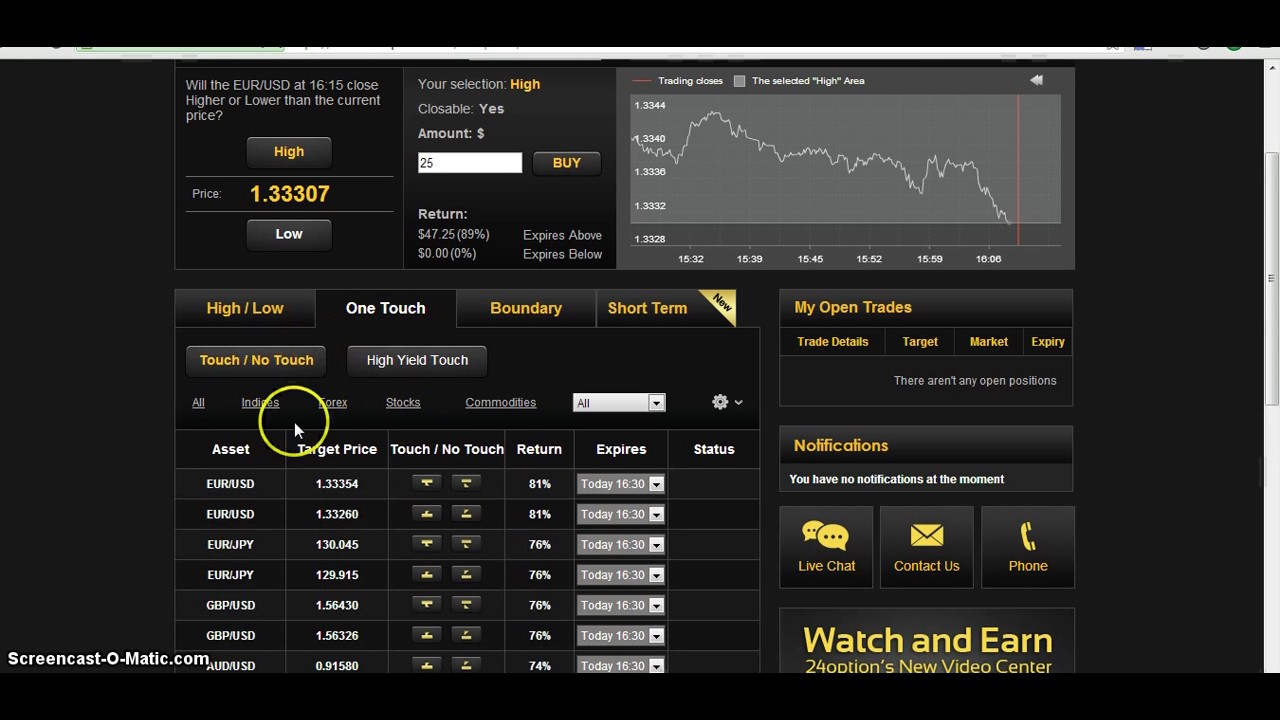Click No Touch icon for GBP/USD 1.56430
This screenshot has width=1280, height=720.
(466, 605)
